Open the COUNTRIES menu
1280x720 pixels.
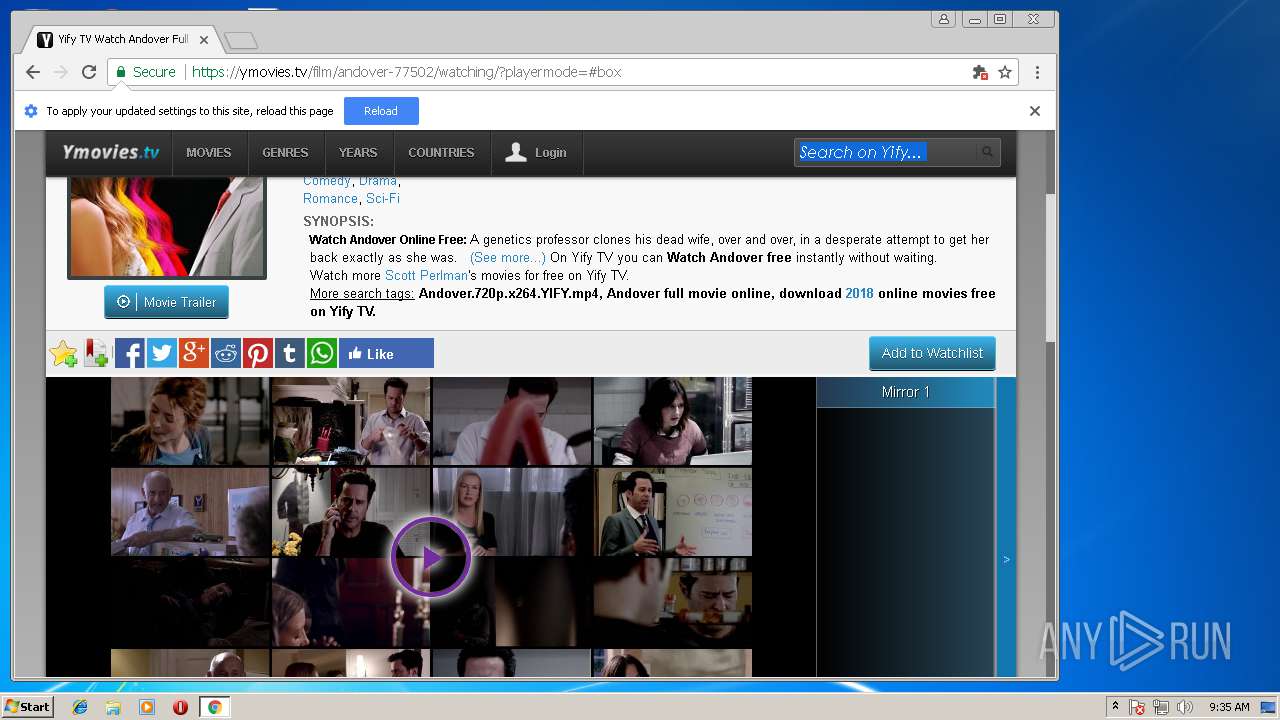(x=441, y=153)
